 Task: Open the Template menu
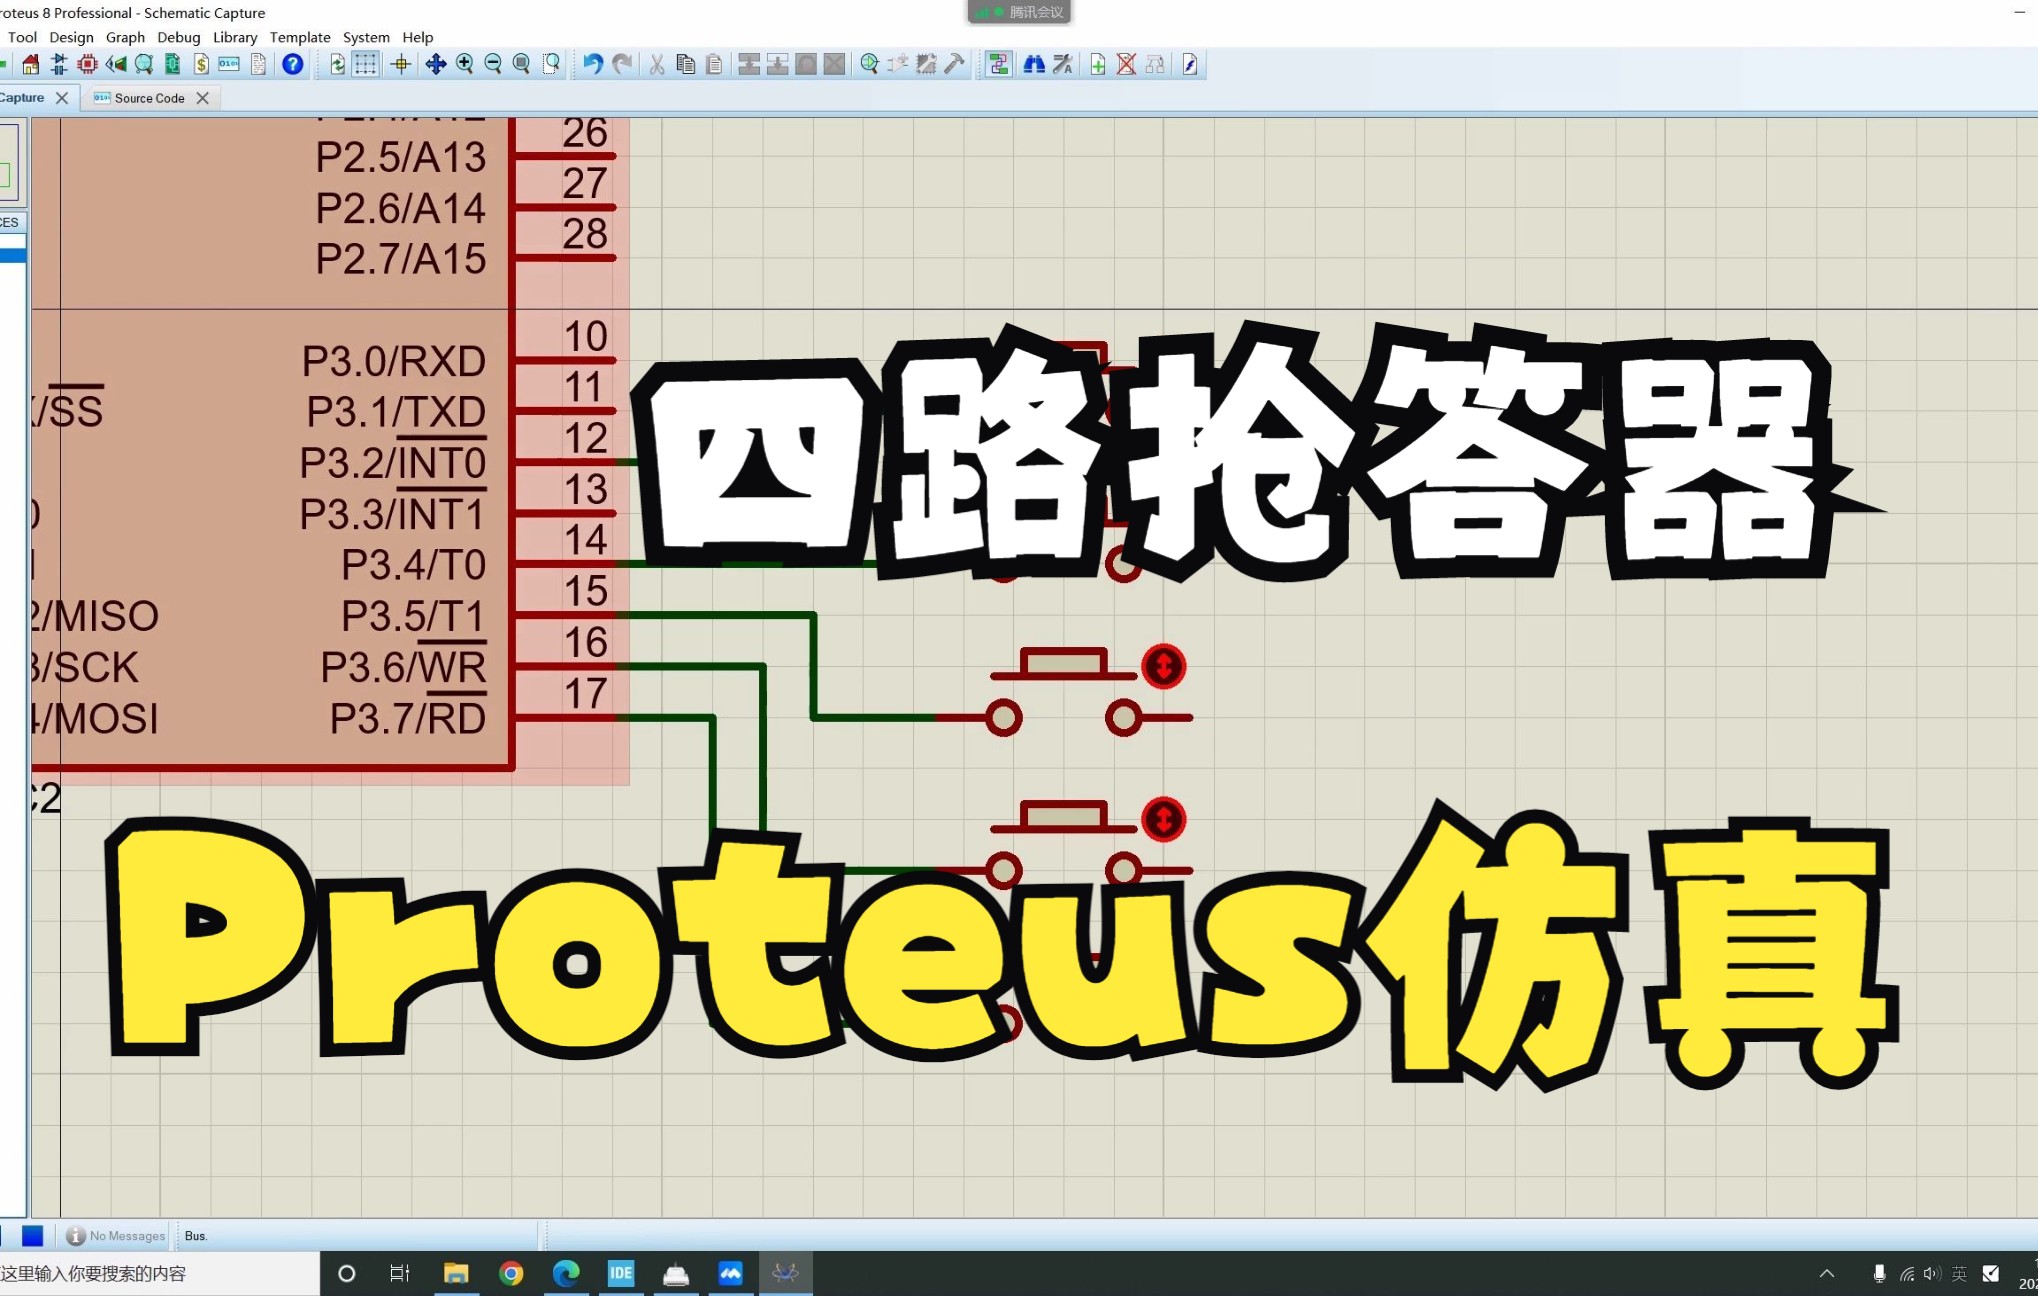(x=300, y=37)
